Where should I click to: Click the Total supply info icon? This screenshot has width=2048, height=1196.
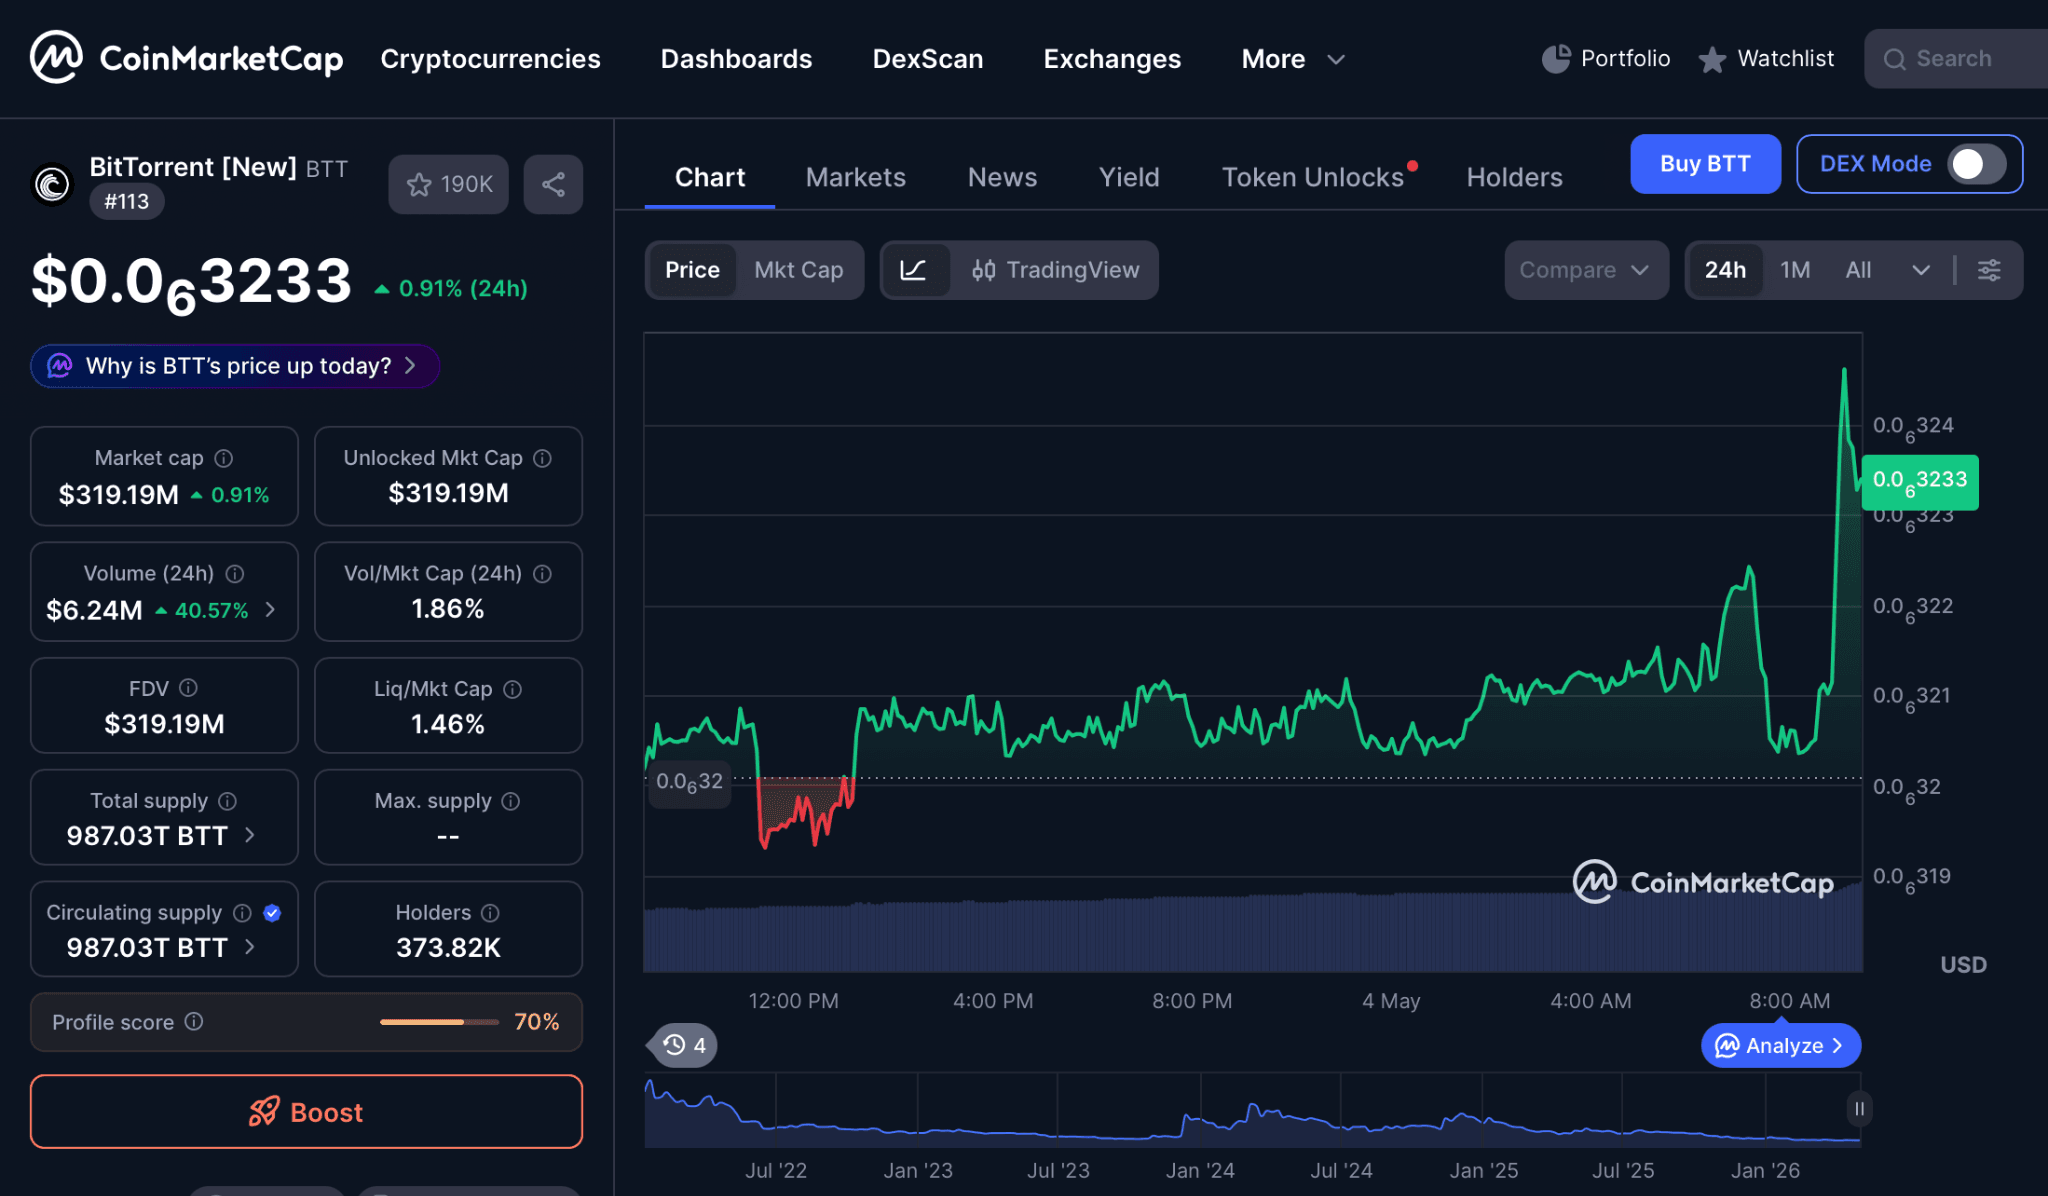[x=227, y=801]
